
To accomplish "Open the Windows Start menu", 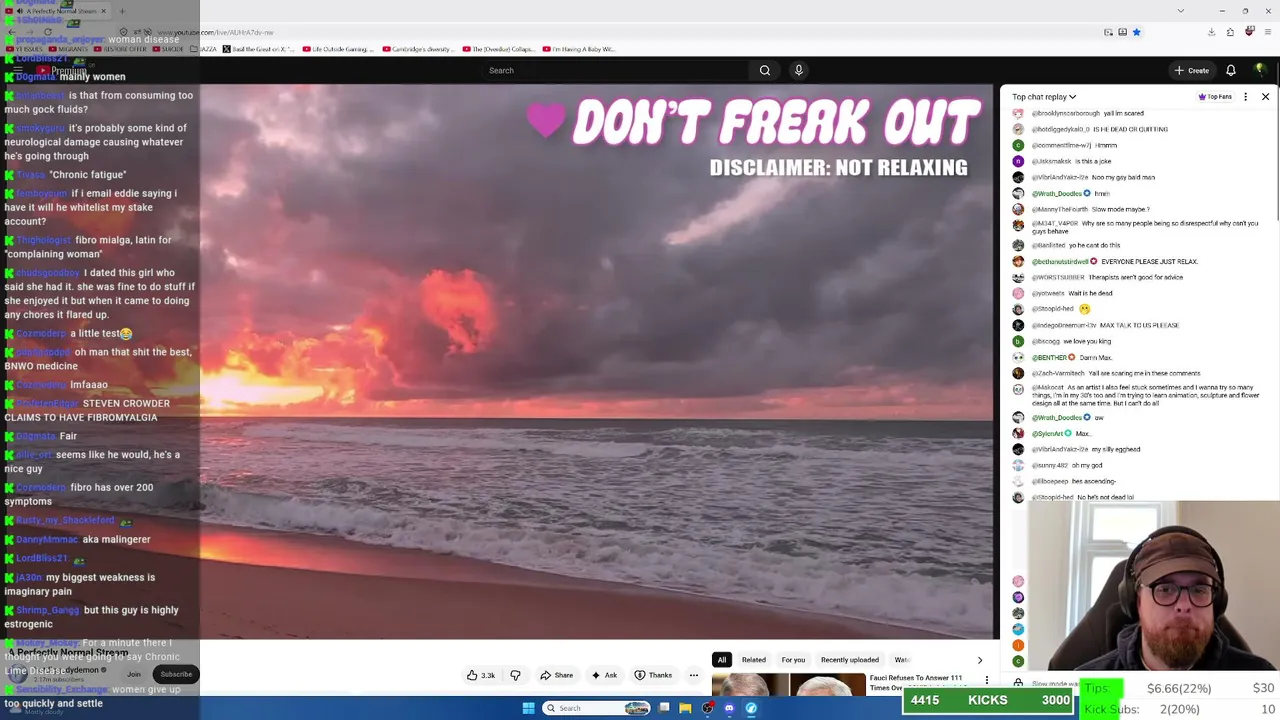I will pos(529,708).
